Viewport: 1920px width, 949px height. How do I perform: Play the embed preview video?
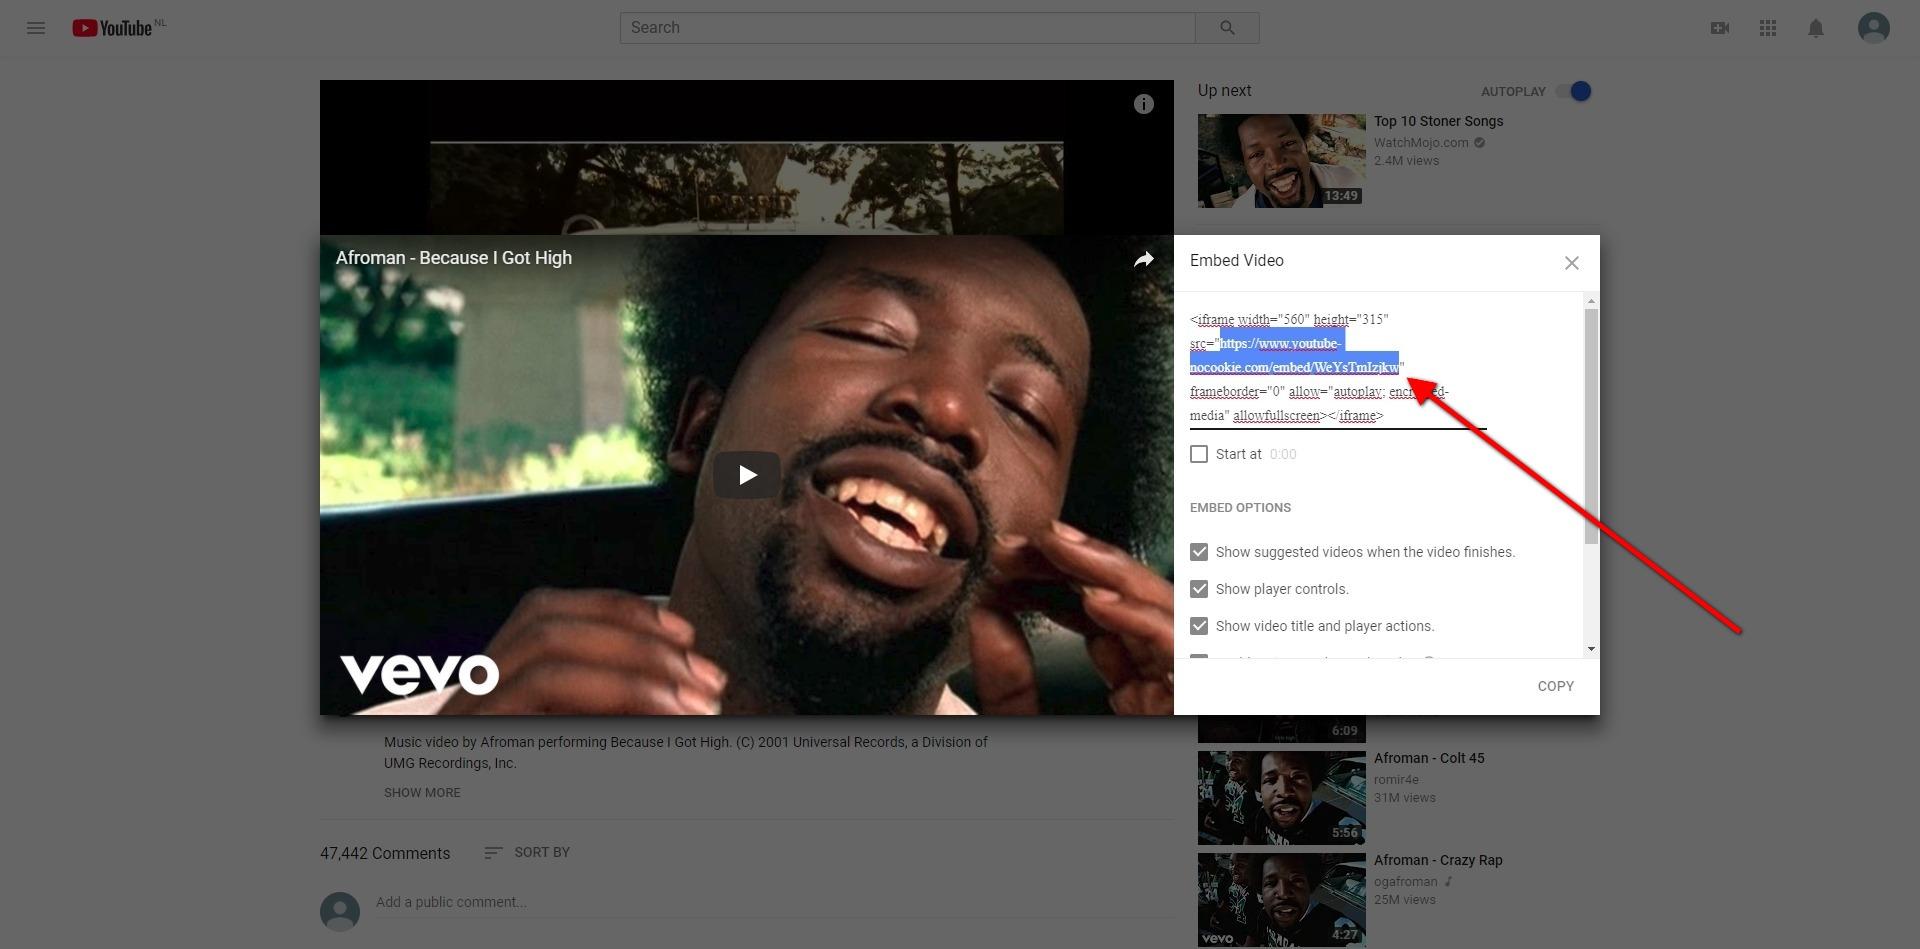[x=747, y=474]
